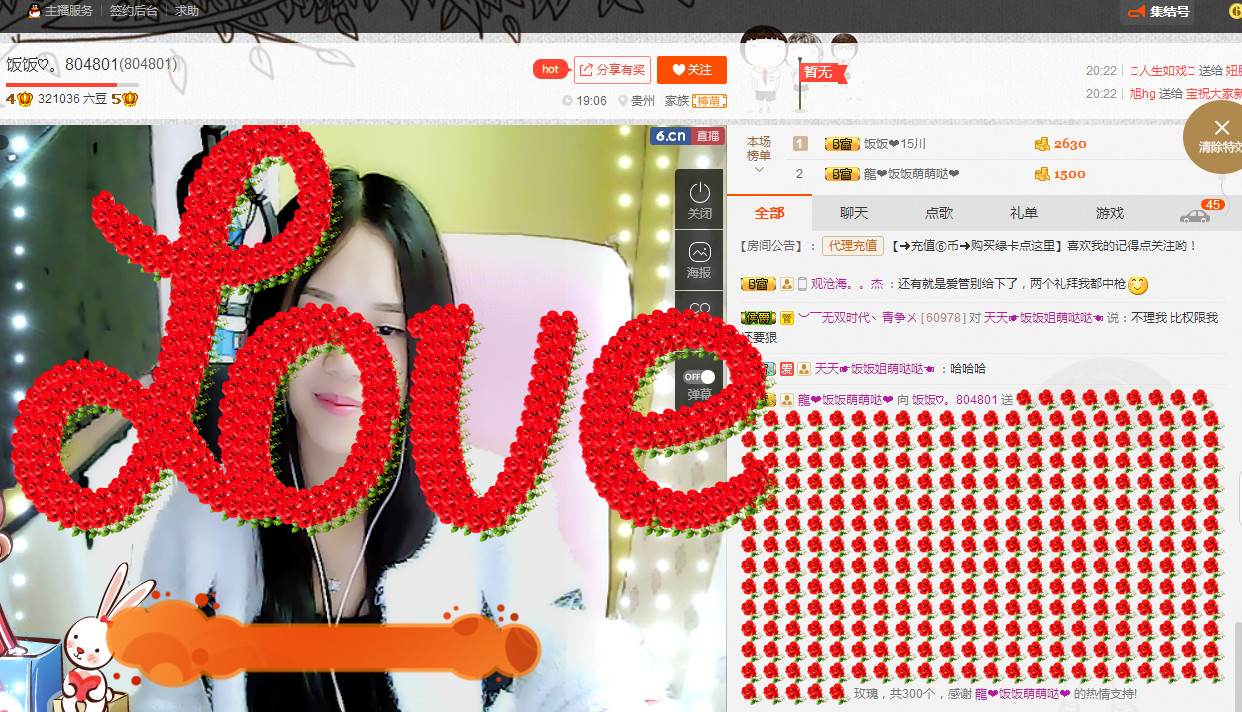1242x712 pixels.
Task: Follow the streamer with 关注 button
Action: tap(692, 70)
